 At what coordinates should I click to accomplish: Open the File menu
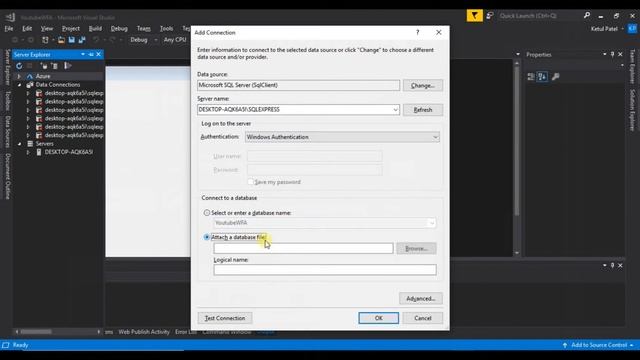tap(9, 29)
